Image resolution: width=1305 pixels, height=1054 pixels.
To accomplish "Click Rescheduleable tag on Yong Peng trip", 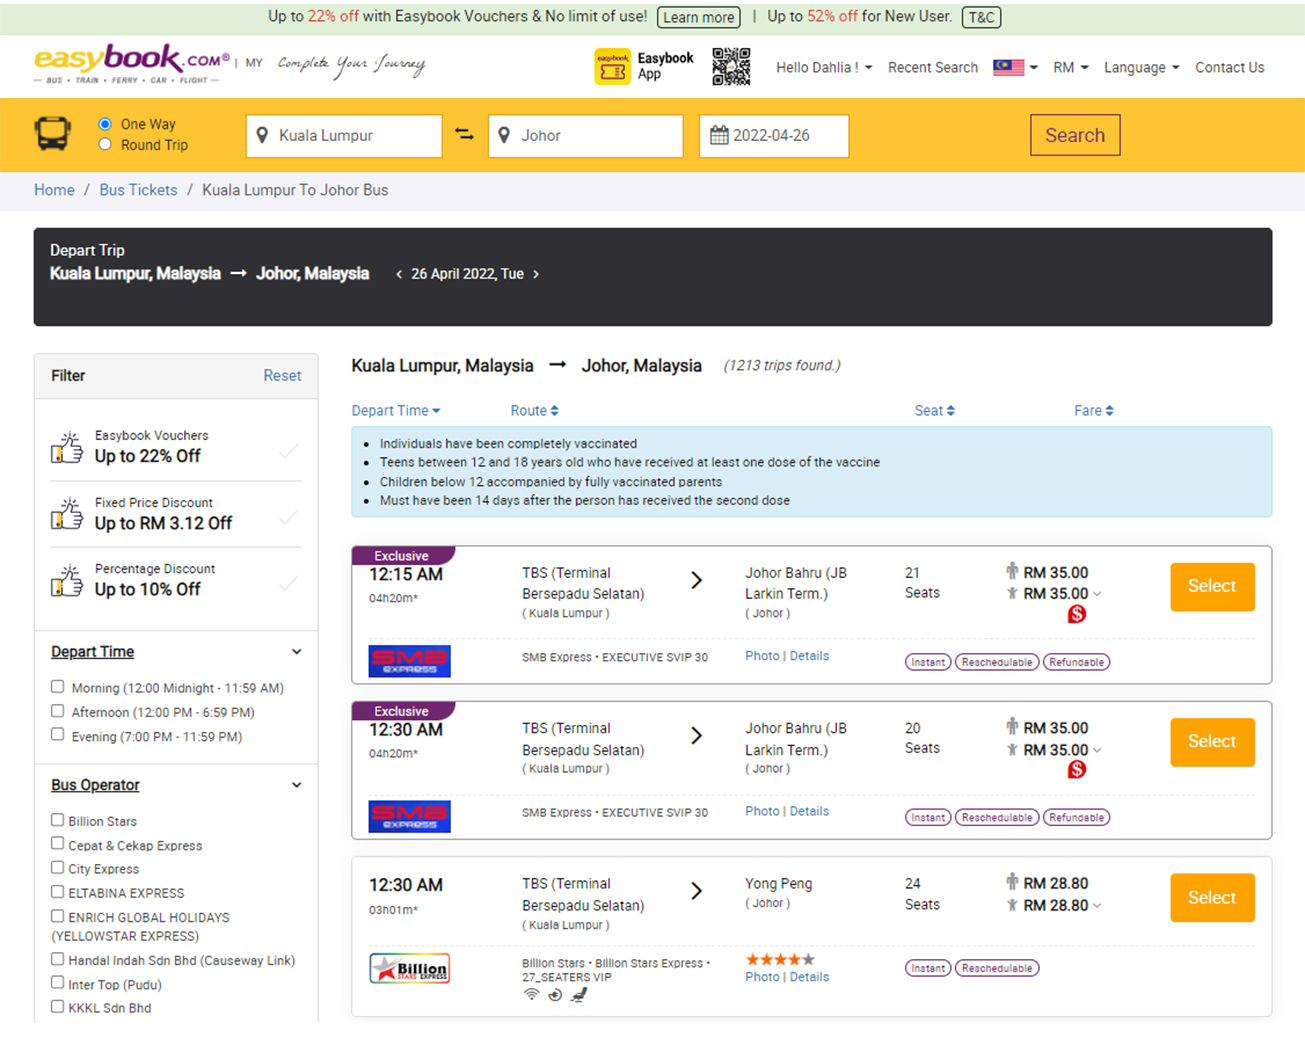I will pyautogui.click(x=997, y=968).
